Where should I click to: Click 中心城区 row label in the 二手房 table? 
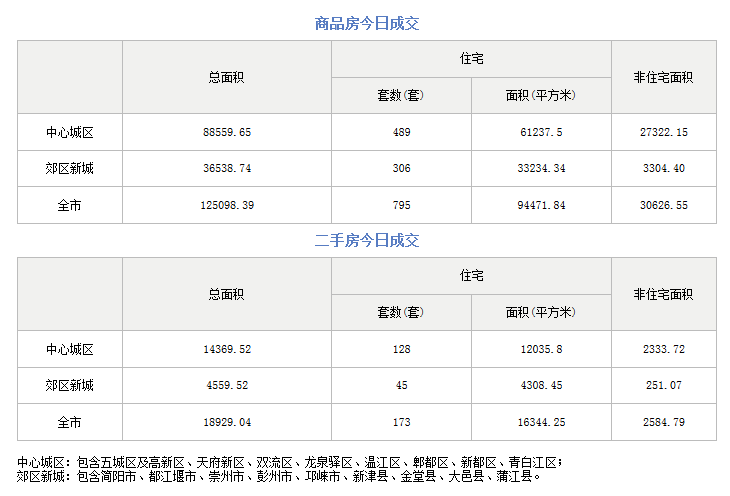[70, 349]
